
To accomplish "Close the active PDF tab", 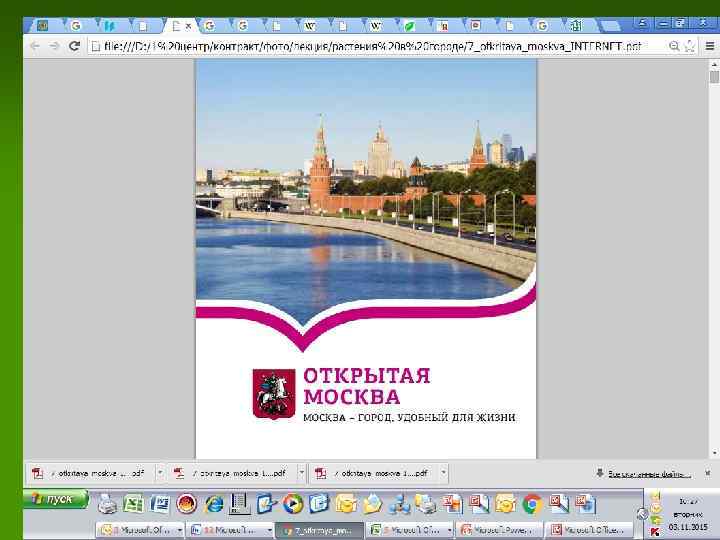I will 188,27.
